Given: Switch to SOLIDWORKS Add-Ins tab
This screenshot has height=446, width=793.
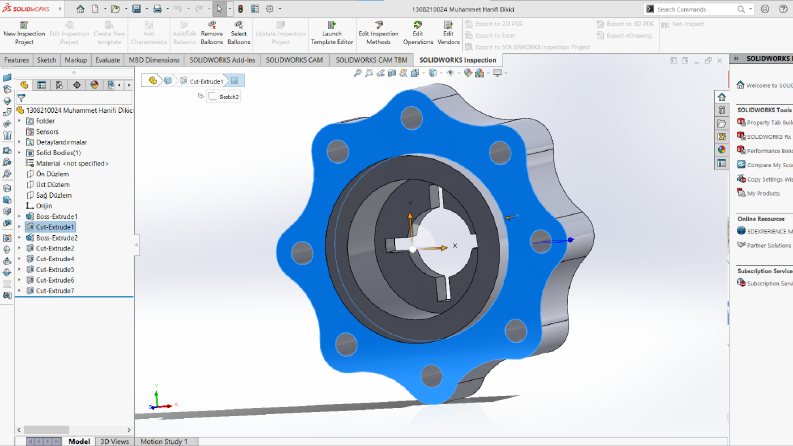Looking at the screenshot, I should tap(222, 60).
